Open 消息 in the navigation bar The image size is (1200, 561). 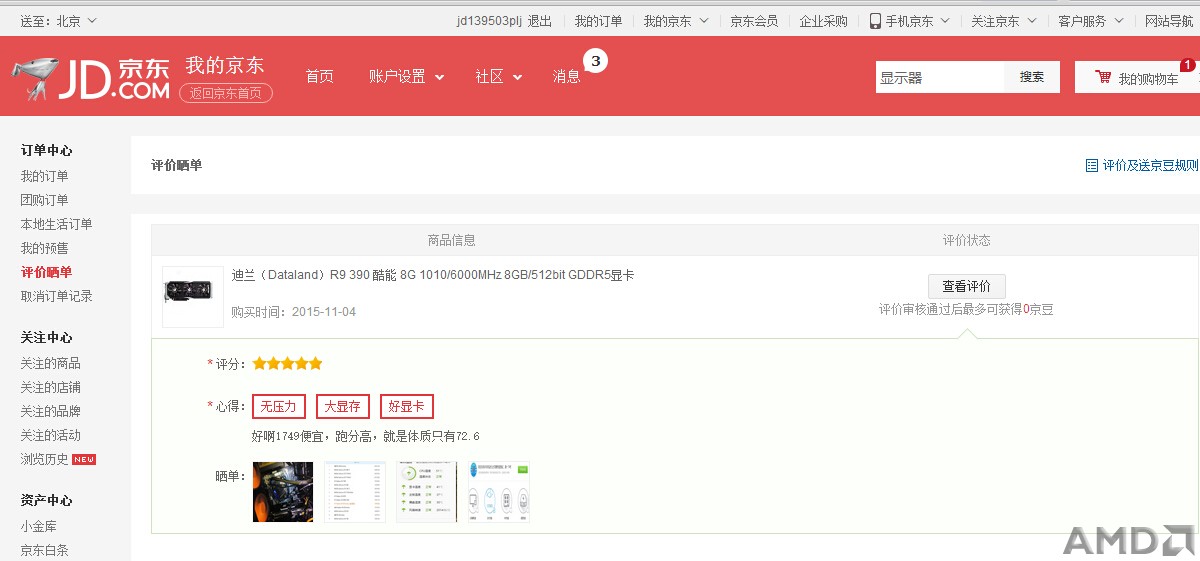[x=567, y=77]
